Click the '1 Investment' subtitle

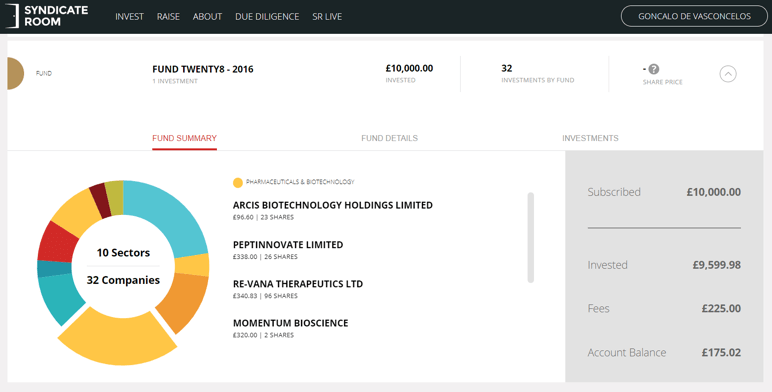click(x=175, y=81)
